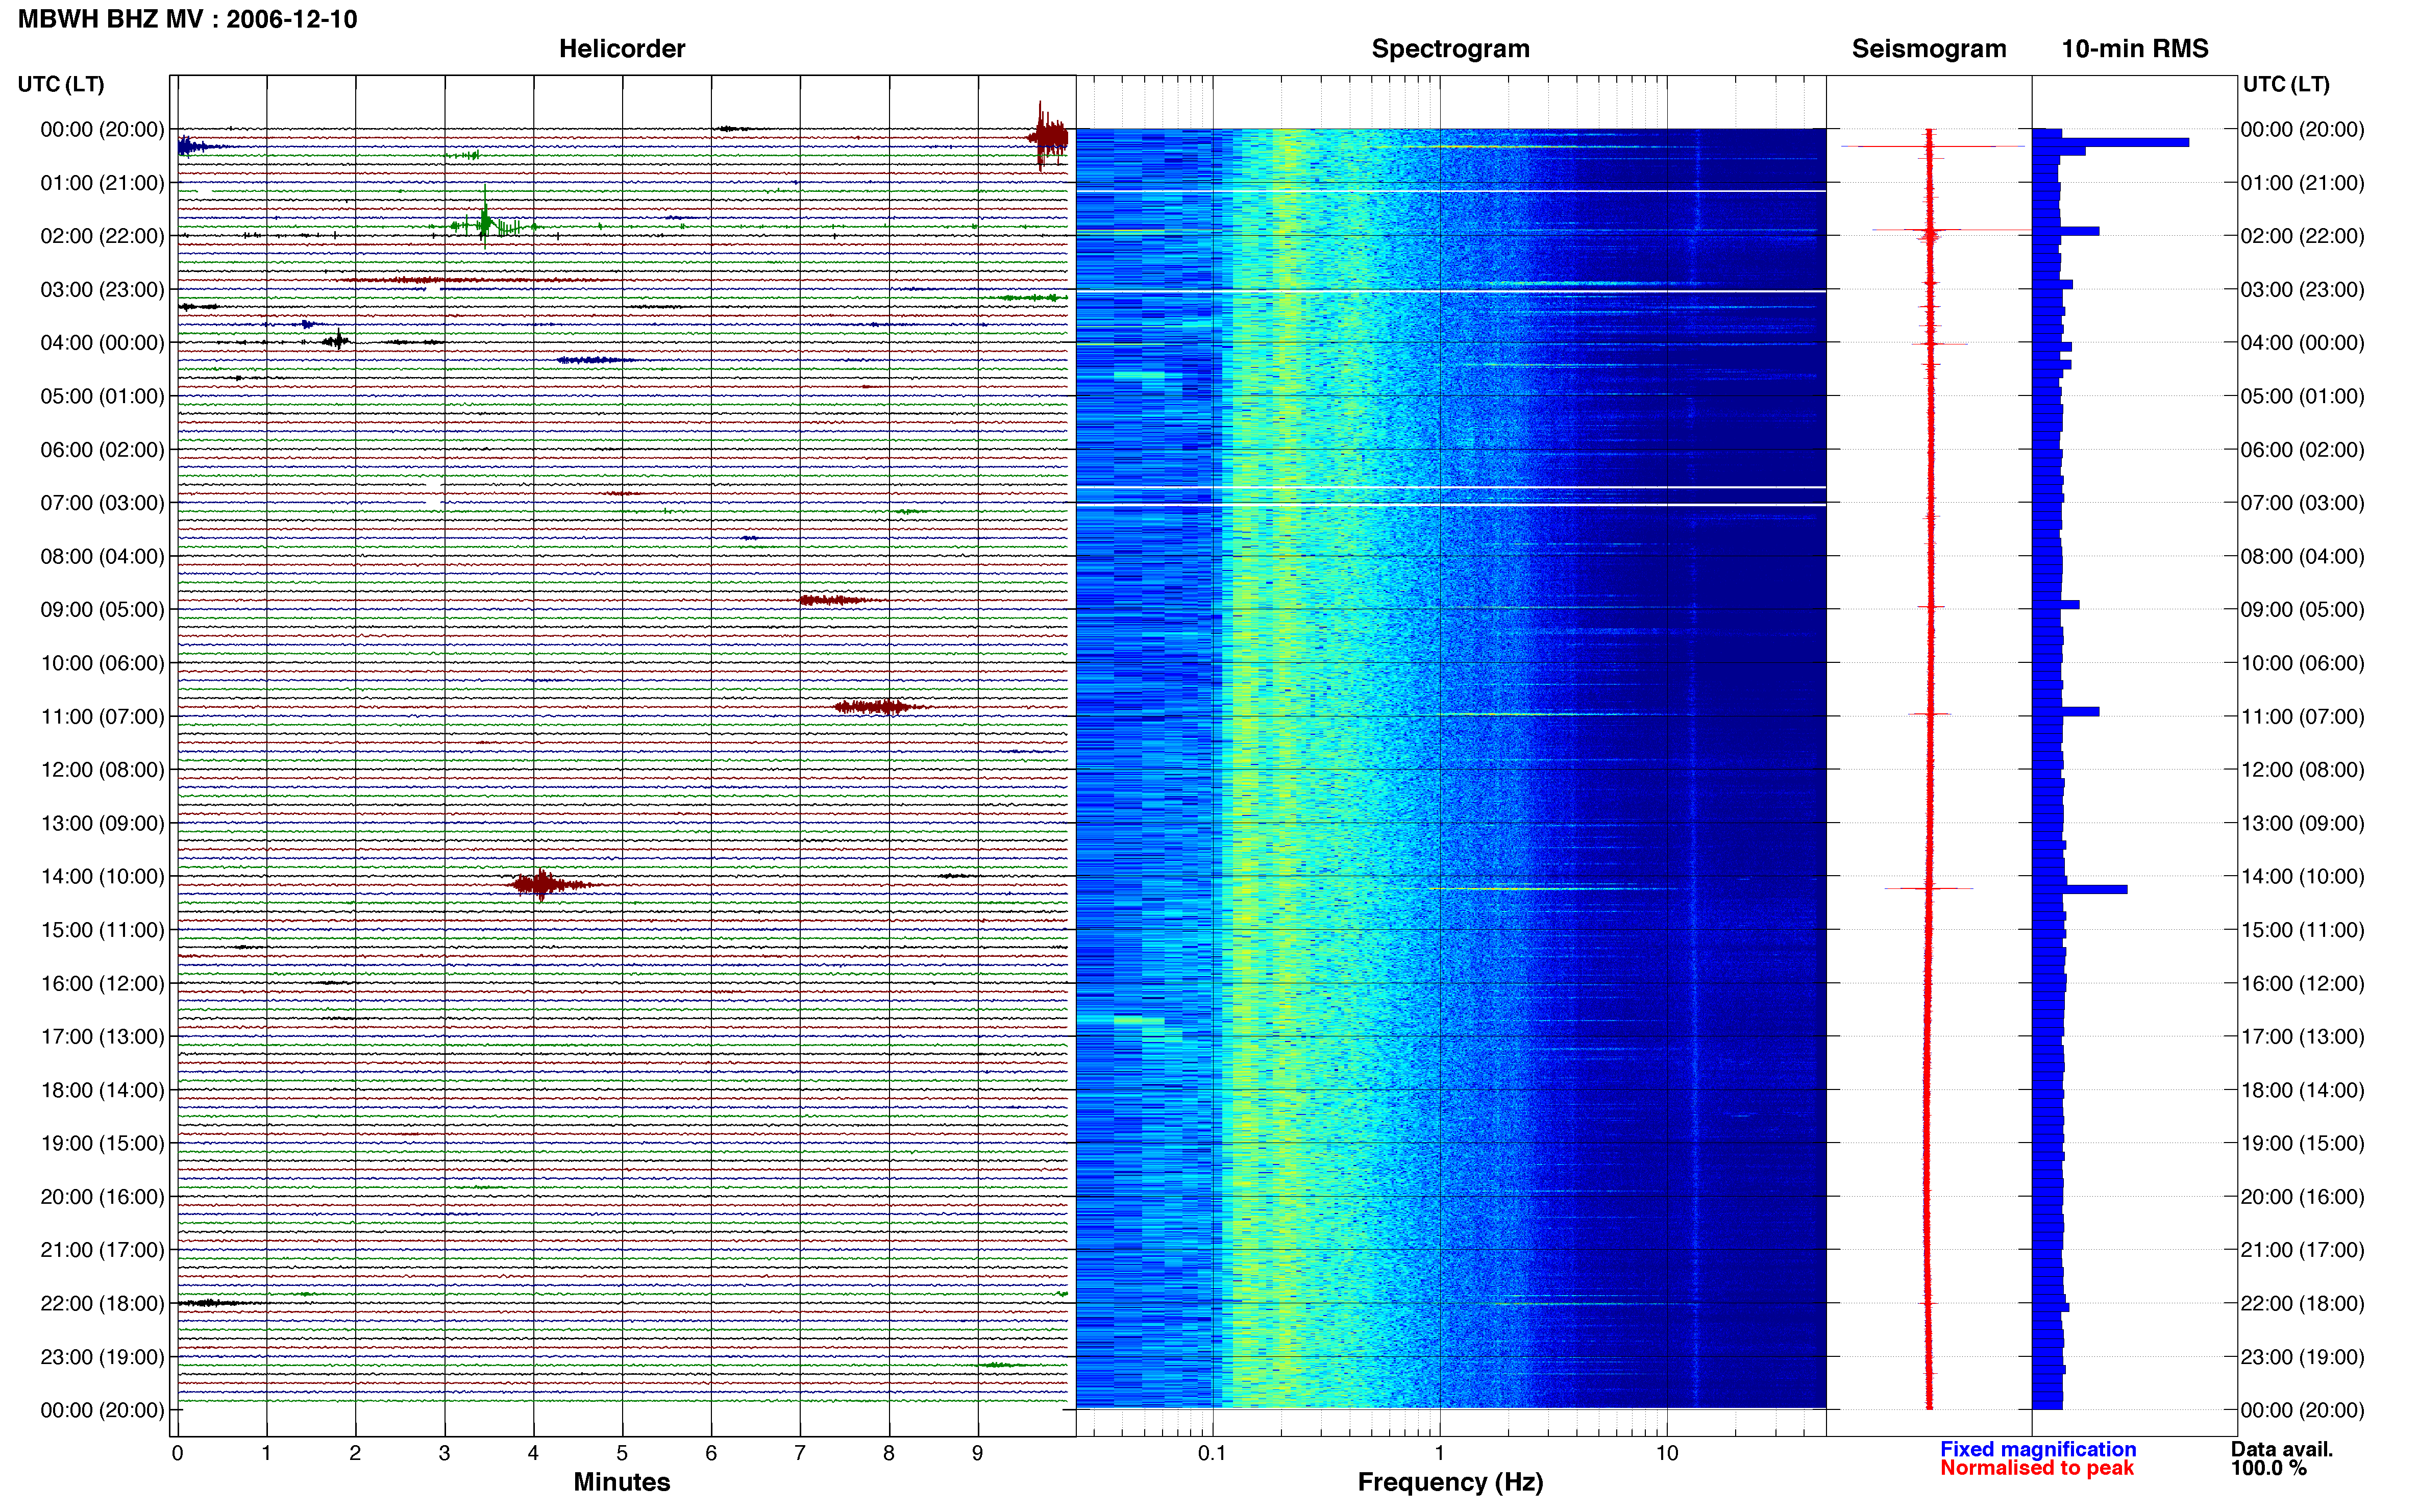Click right time label 13:00 (09:00)

2302,824
